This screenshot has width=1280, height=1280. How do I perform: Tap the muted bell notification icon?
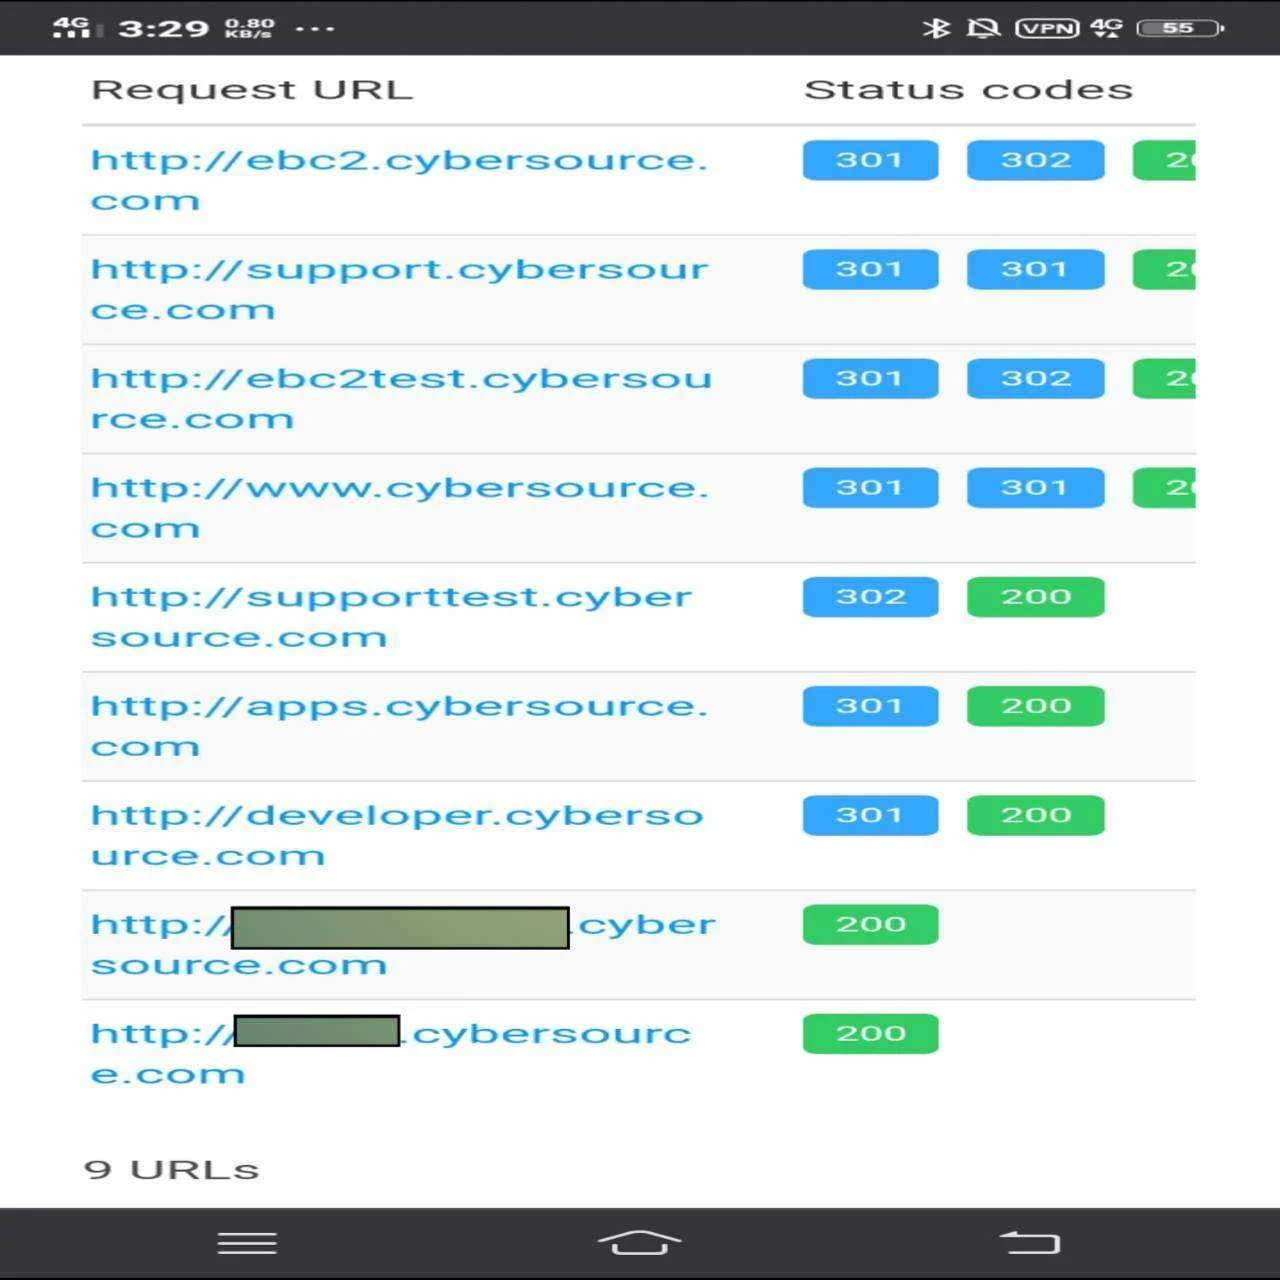point(983,27)
